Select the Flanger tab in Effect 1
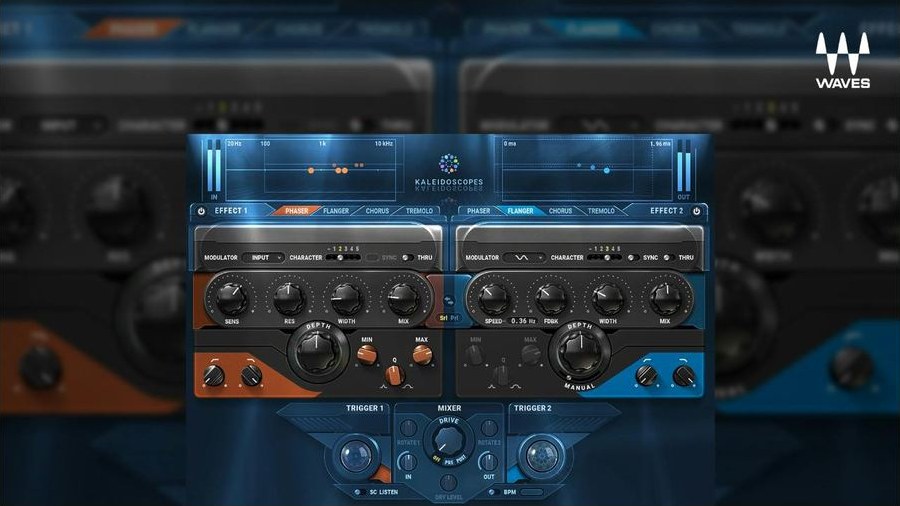 pos(336,211)
